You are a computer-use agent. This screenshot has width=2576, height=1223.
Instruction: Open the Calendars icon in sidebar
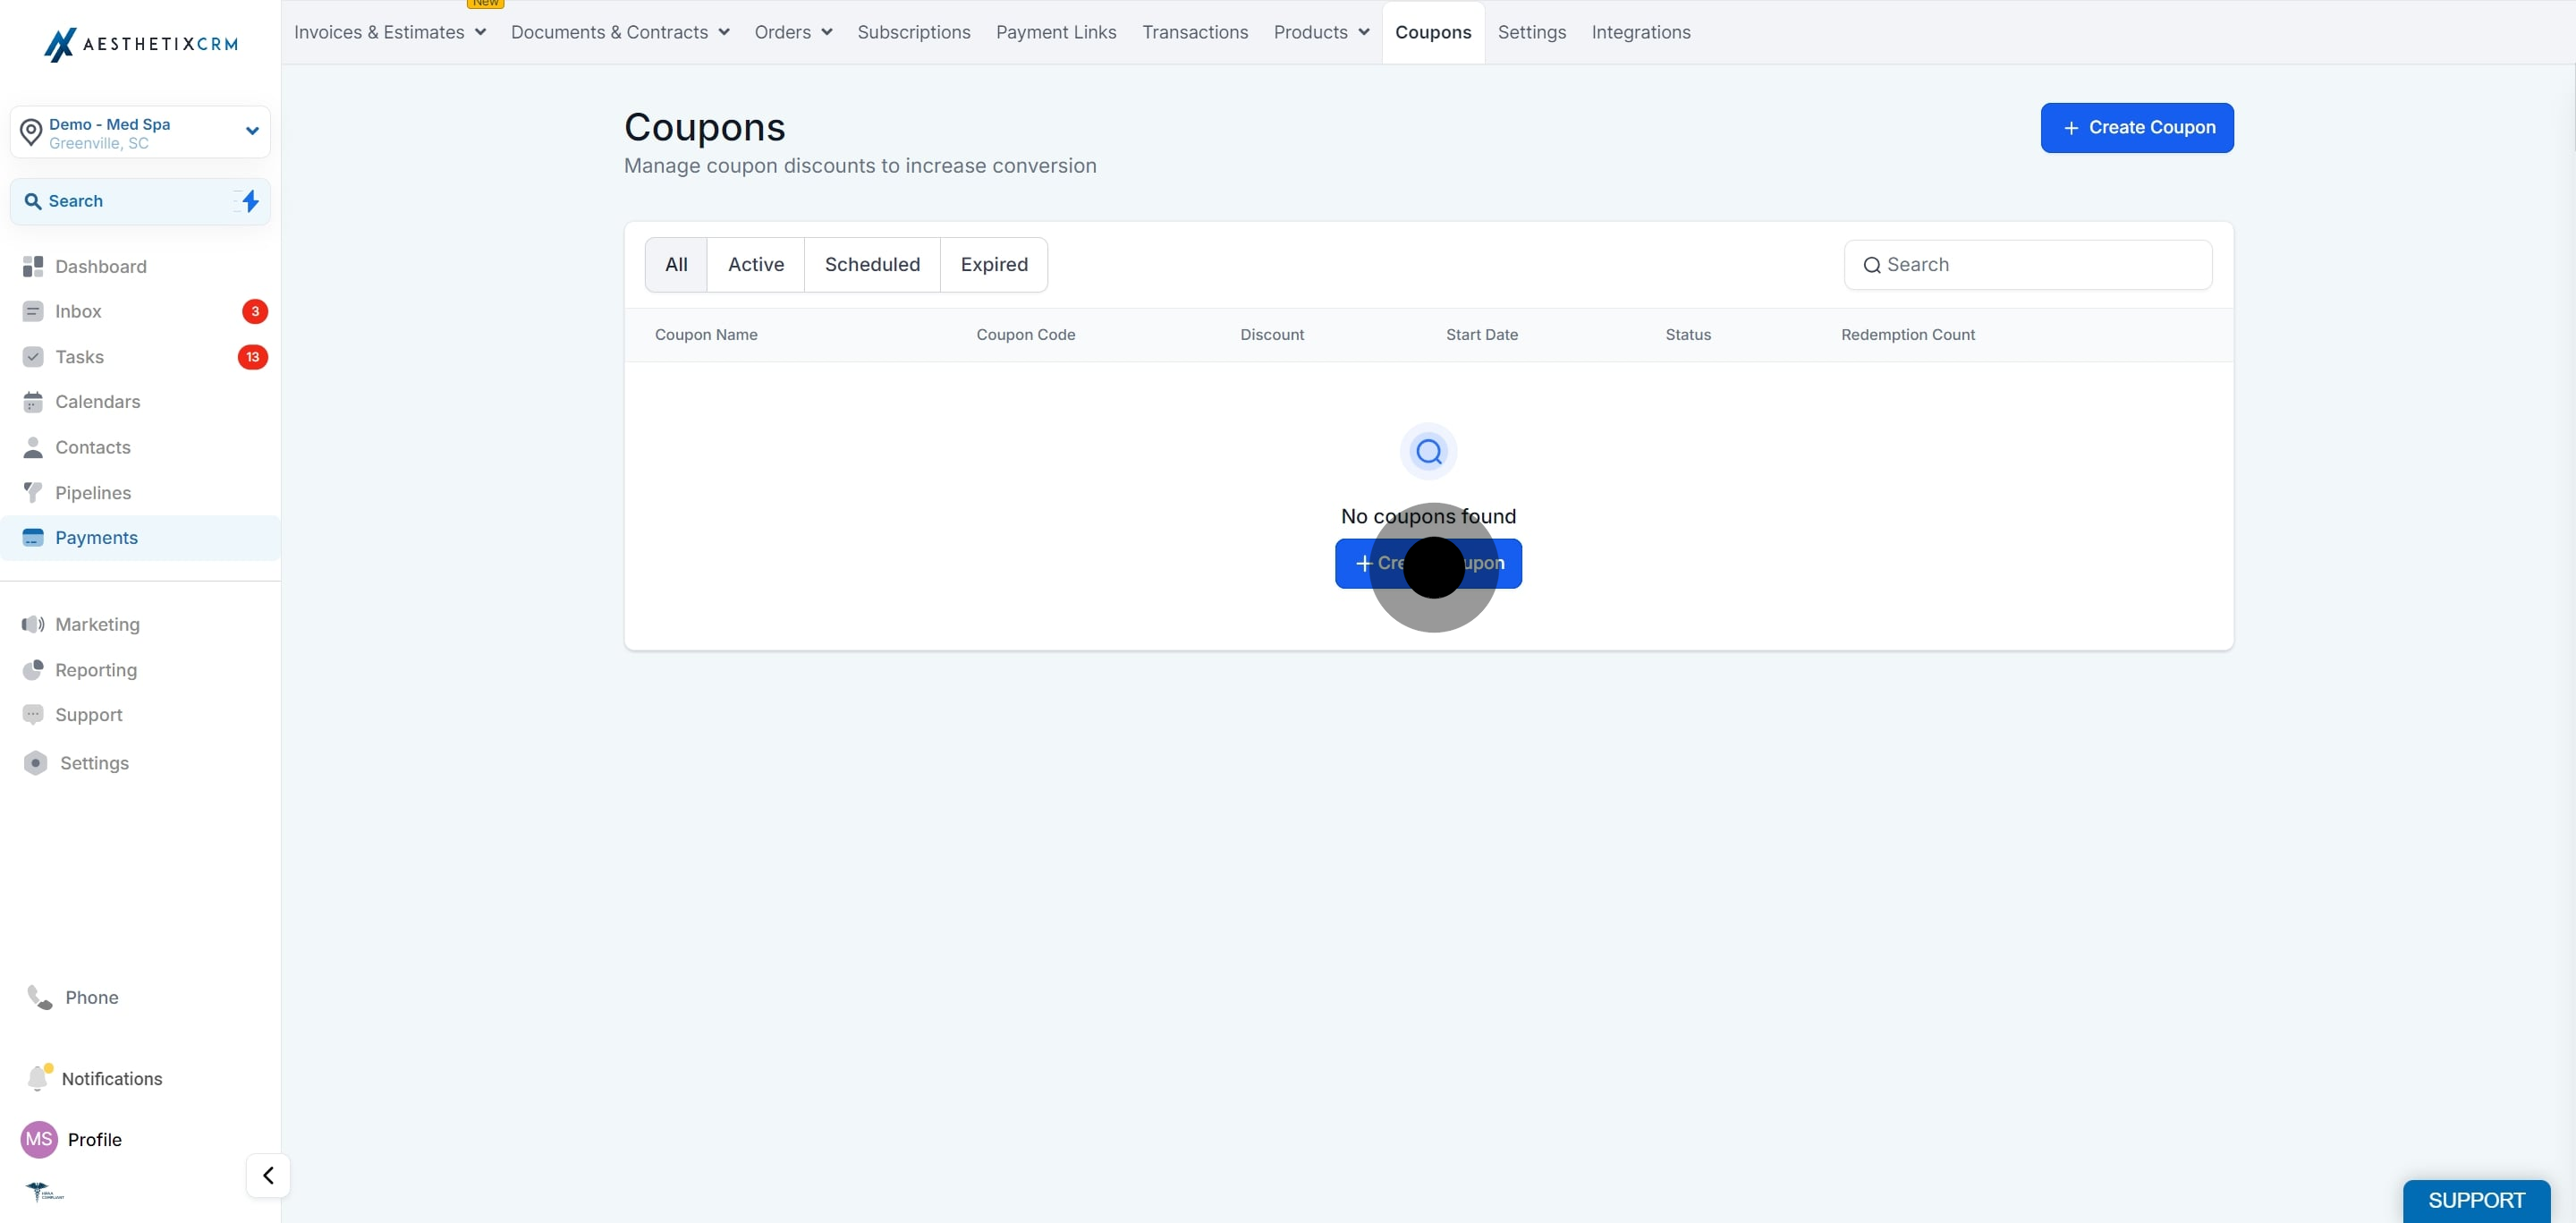33,402
